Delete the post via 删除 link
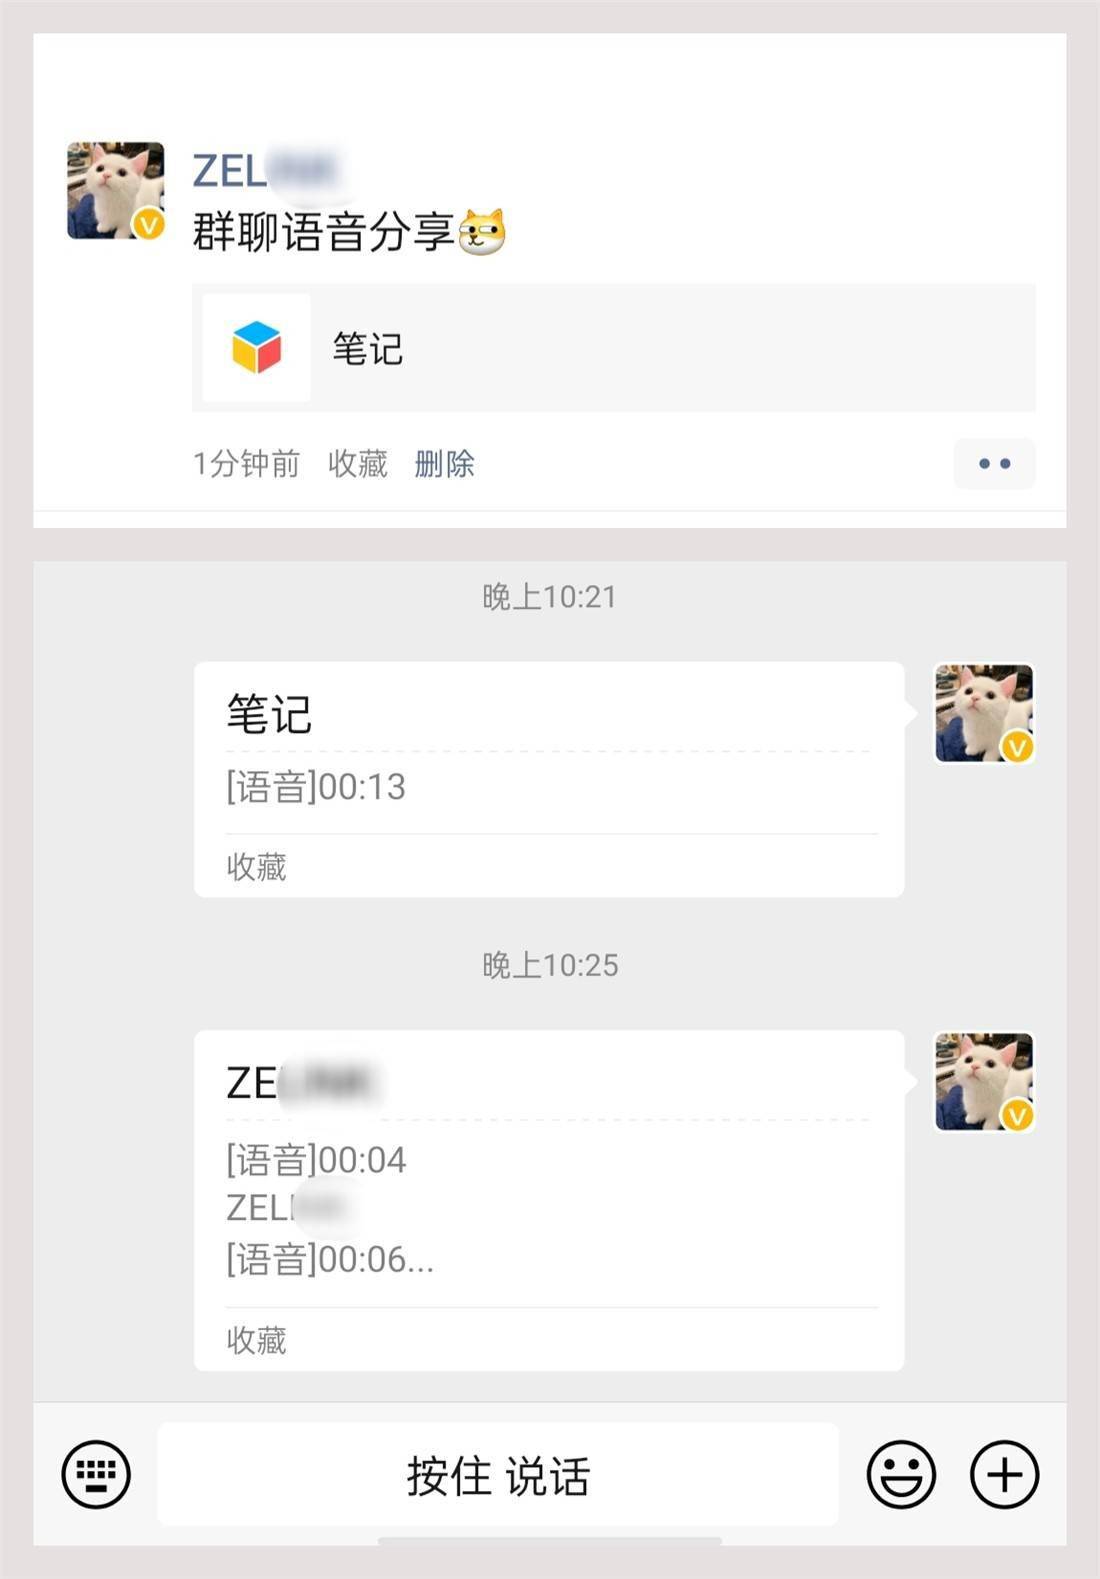The image size is (1100, 1579). coord(444,464)
